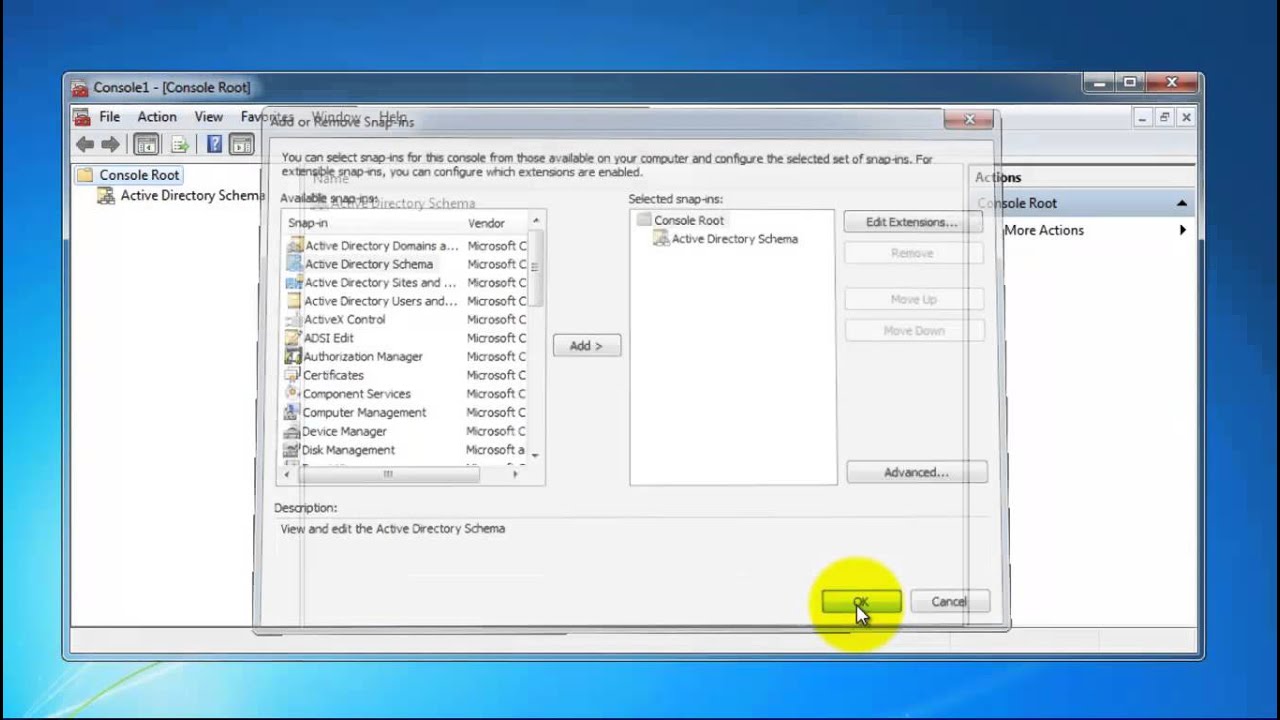The width and height of the screenshot is (1280, 720).
Task: Select the 'Disk Management' row text
Action: point(349,450)
